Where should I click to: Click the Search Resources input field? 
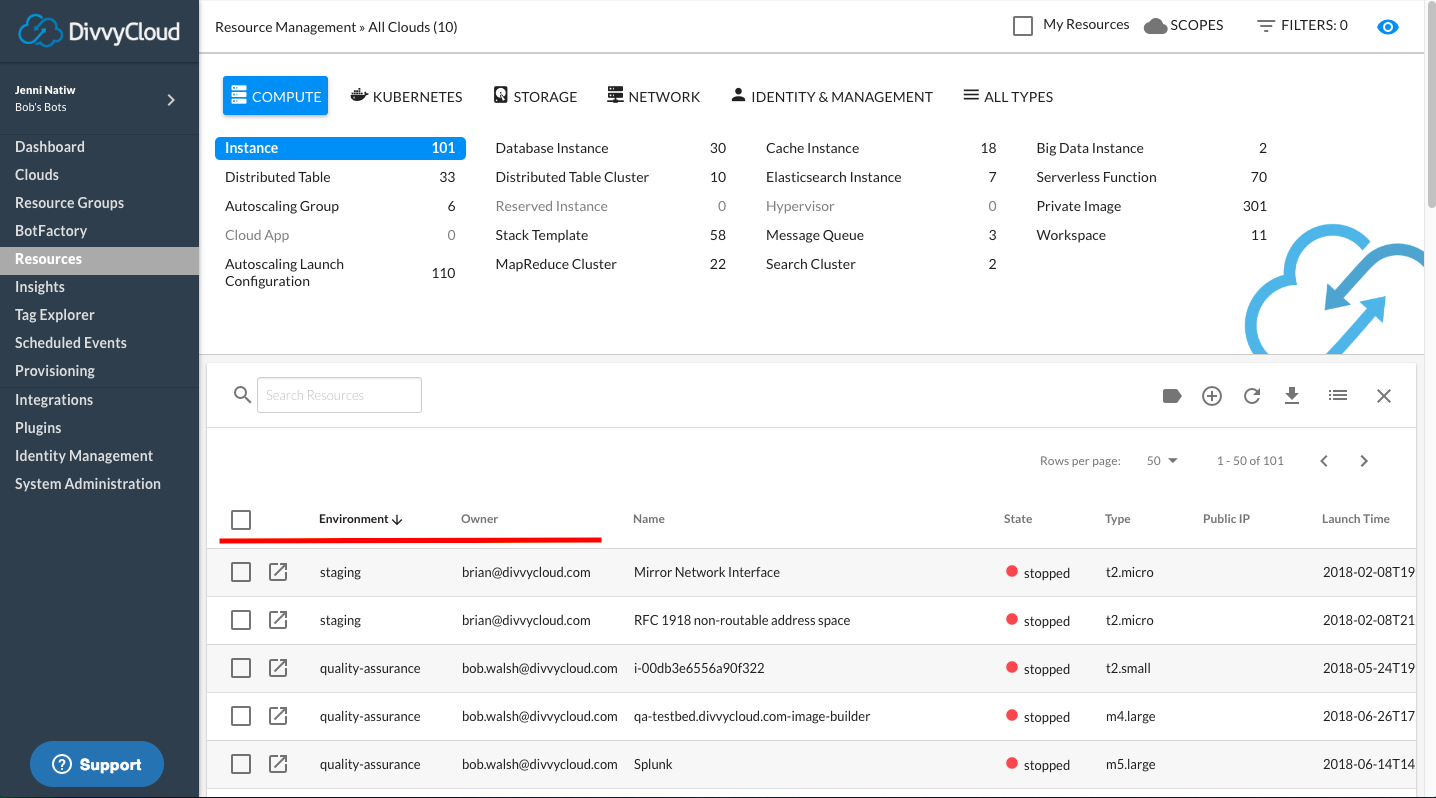(339, 395)
